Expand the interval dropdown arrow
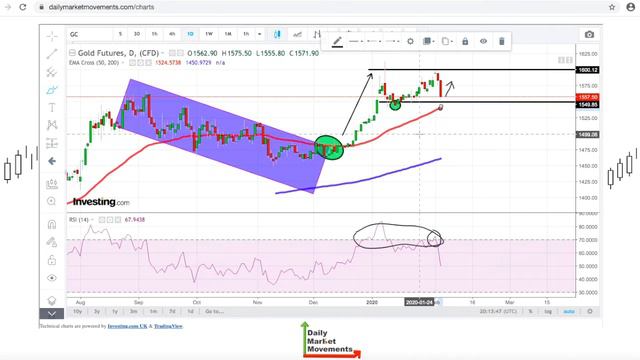 point(260,34)
